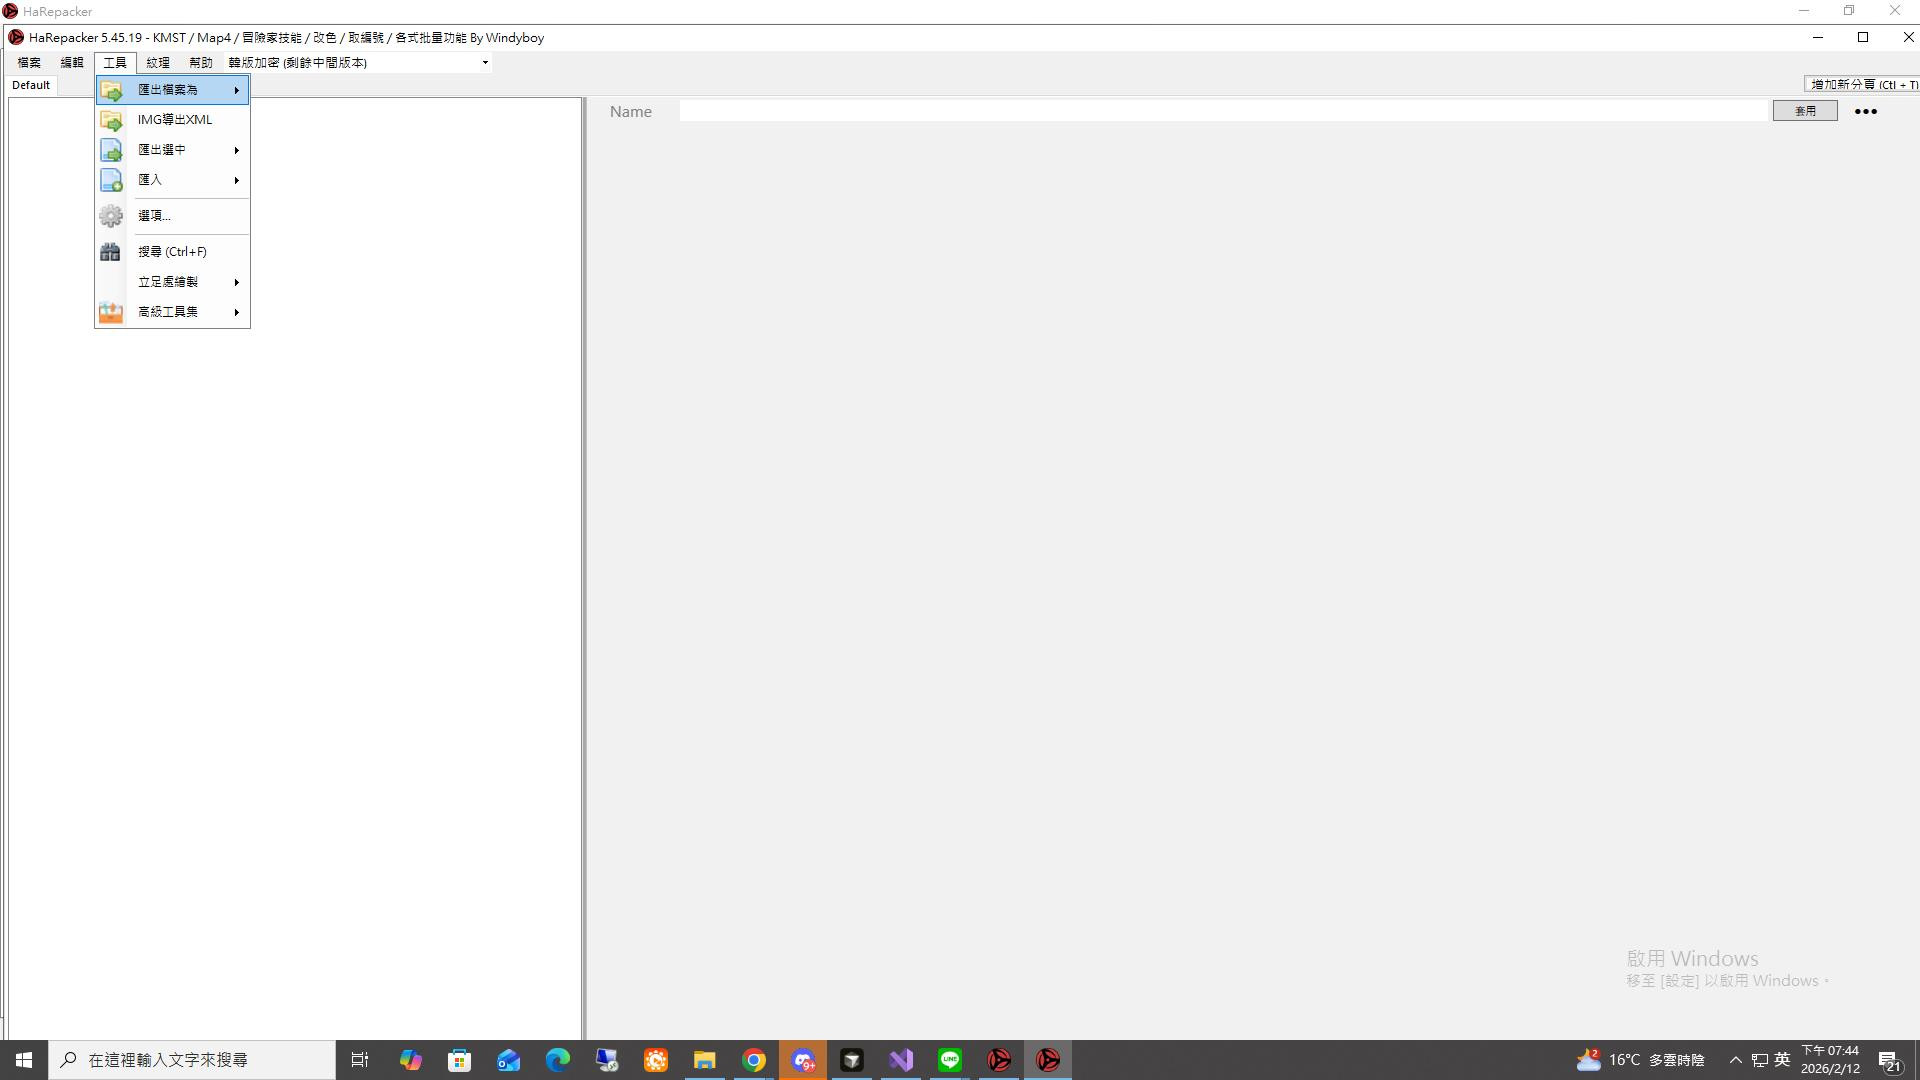Open the 幫助 help menu
Image resolution: width=1920 pixels, height=1080 pixels.
tap(201, 62)
